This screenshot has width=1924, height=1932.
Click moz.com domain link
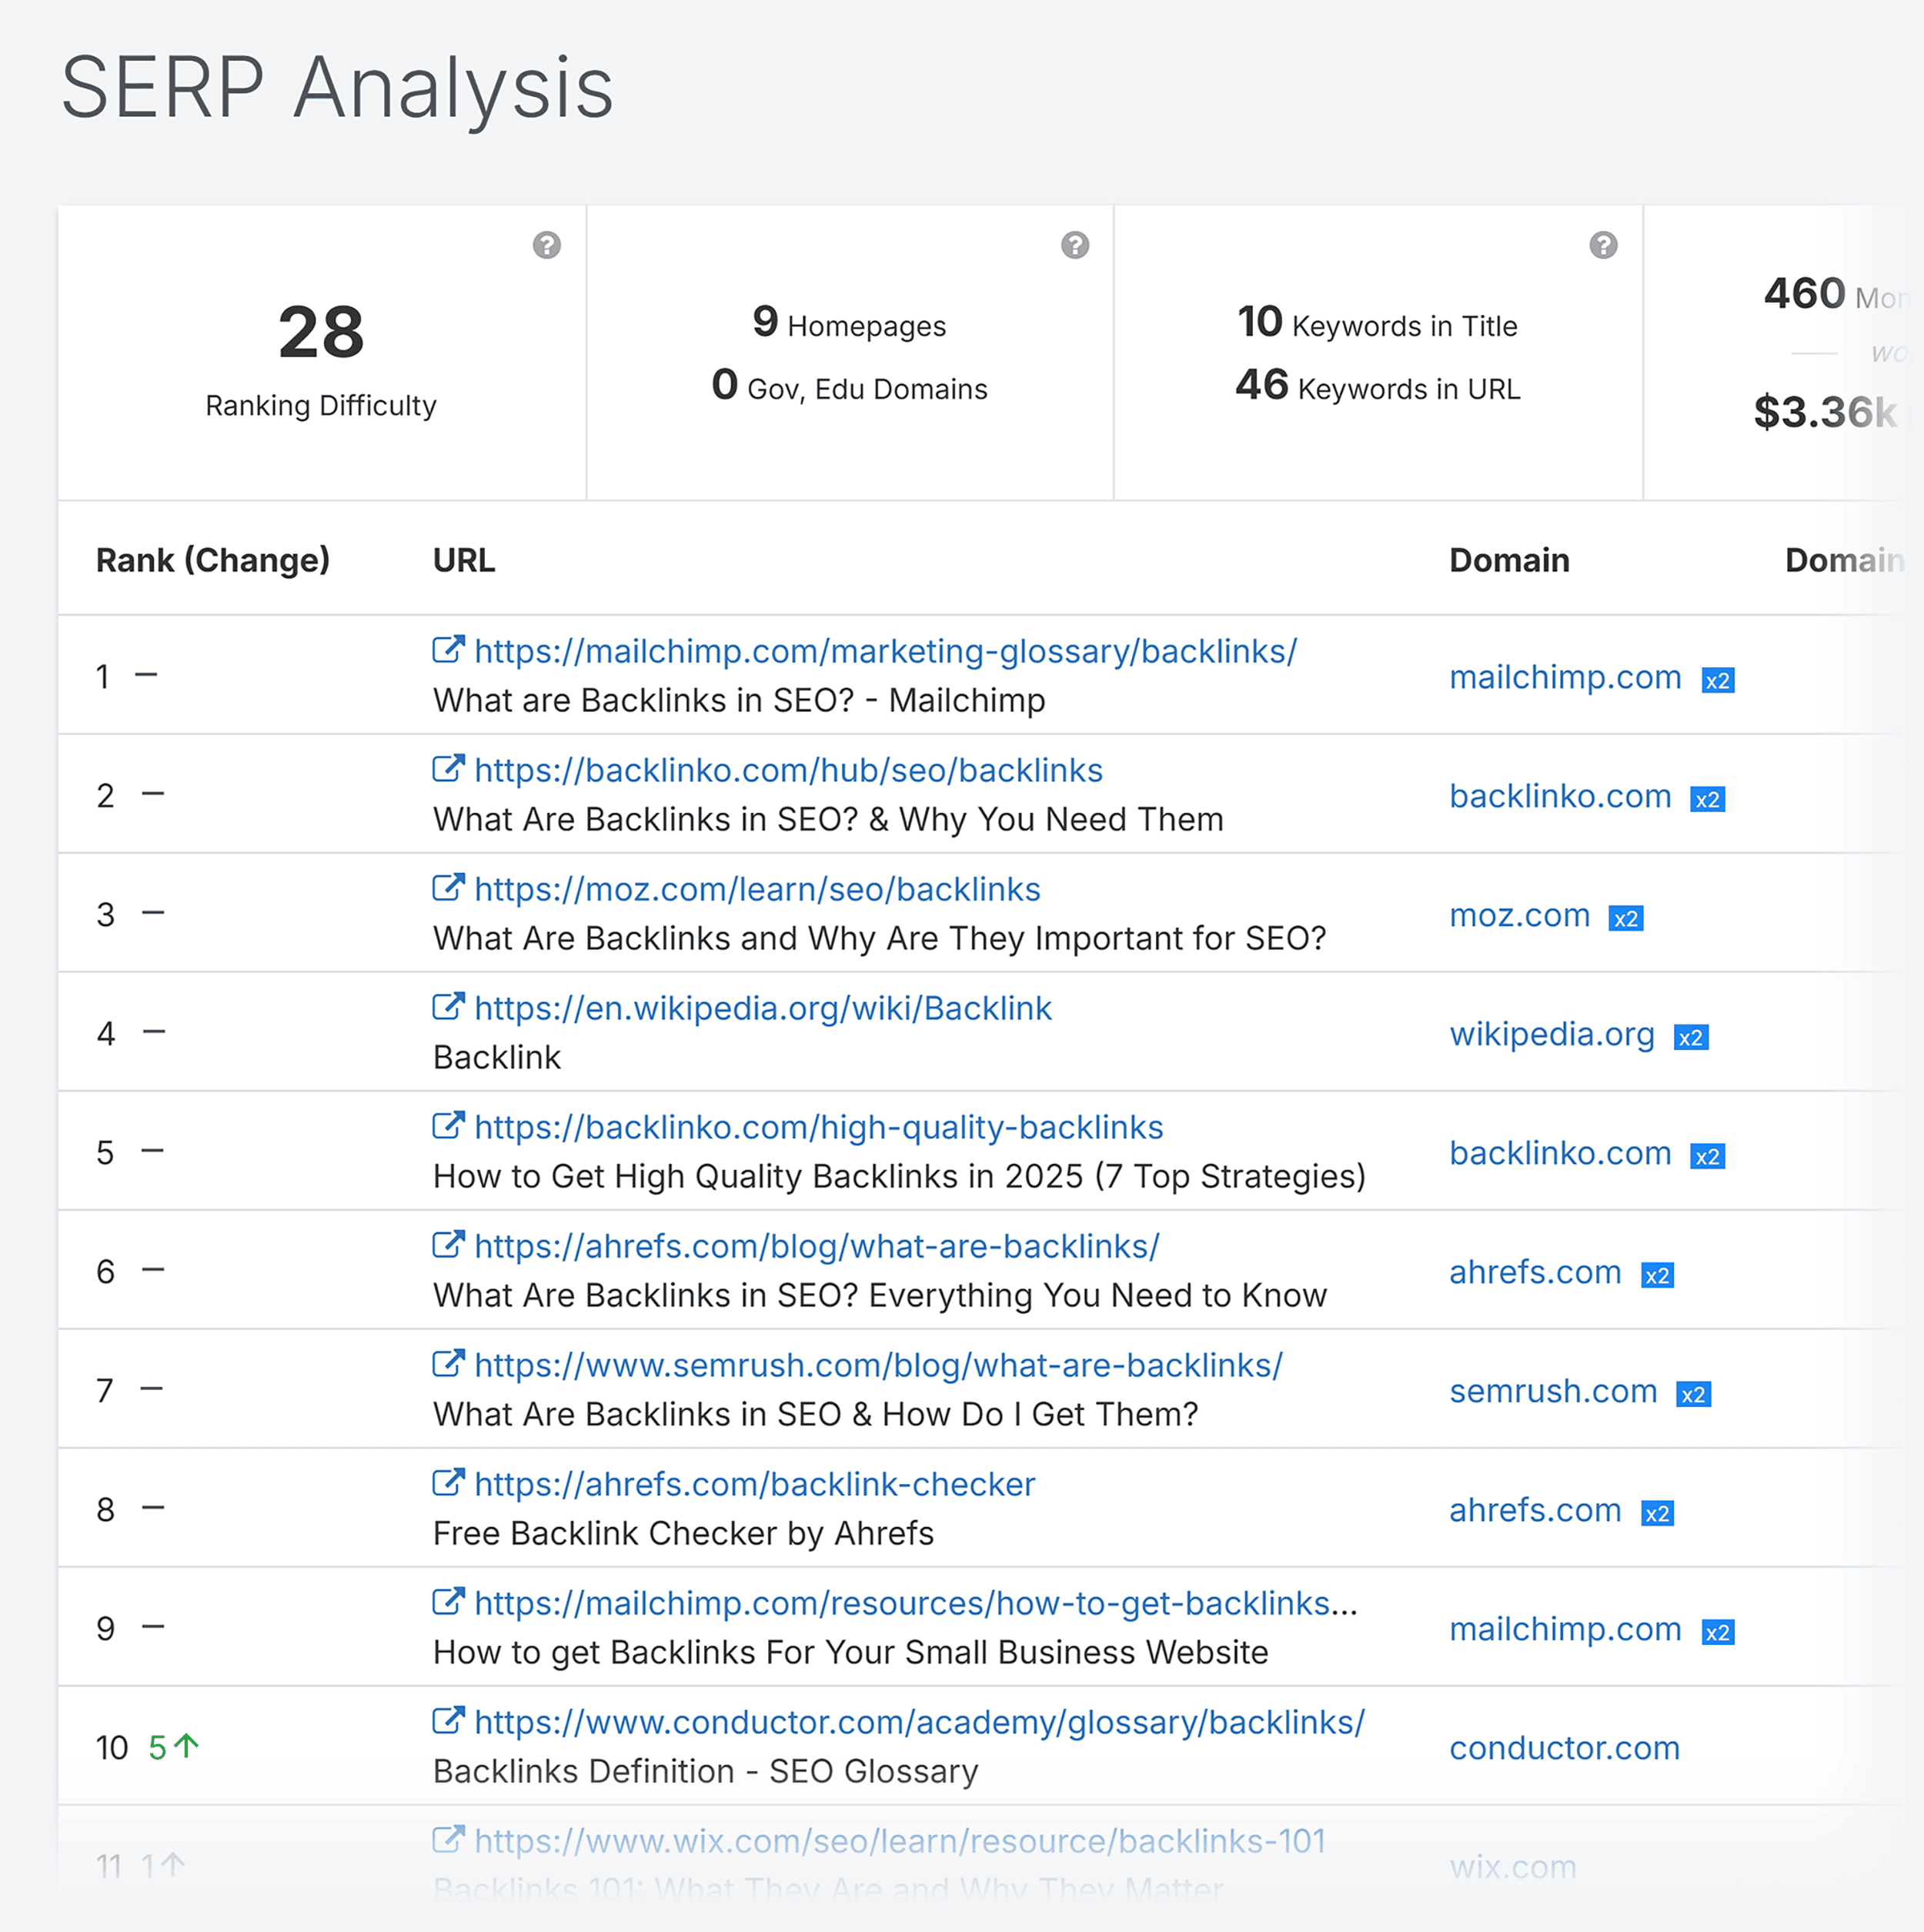(1519, 916)
